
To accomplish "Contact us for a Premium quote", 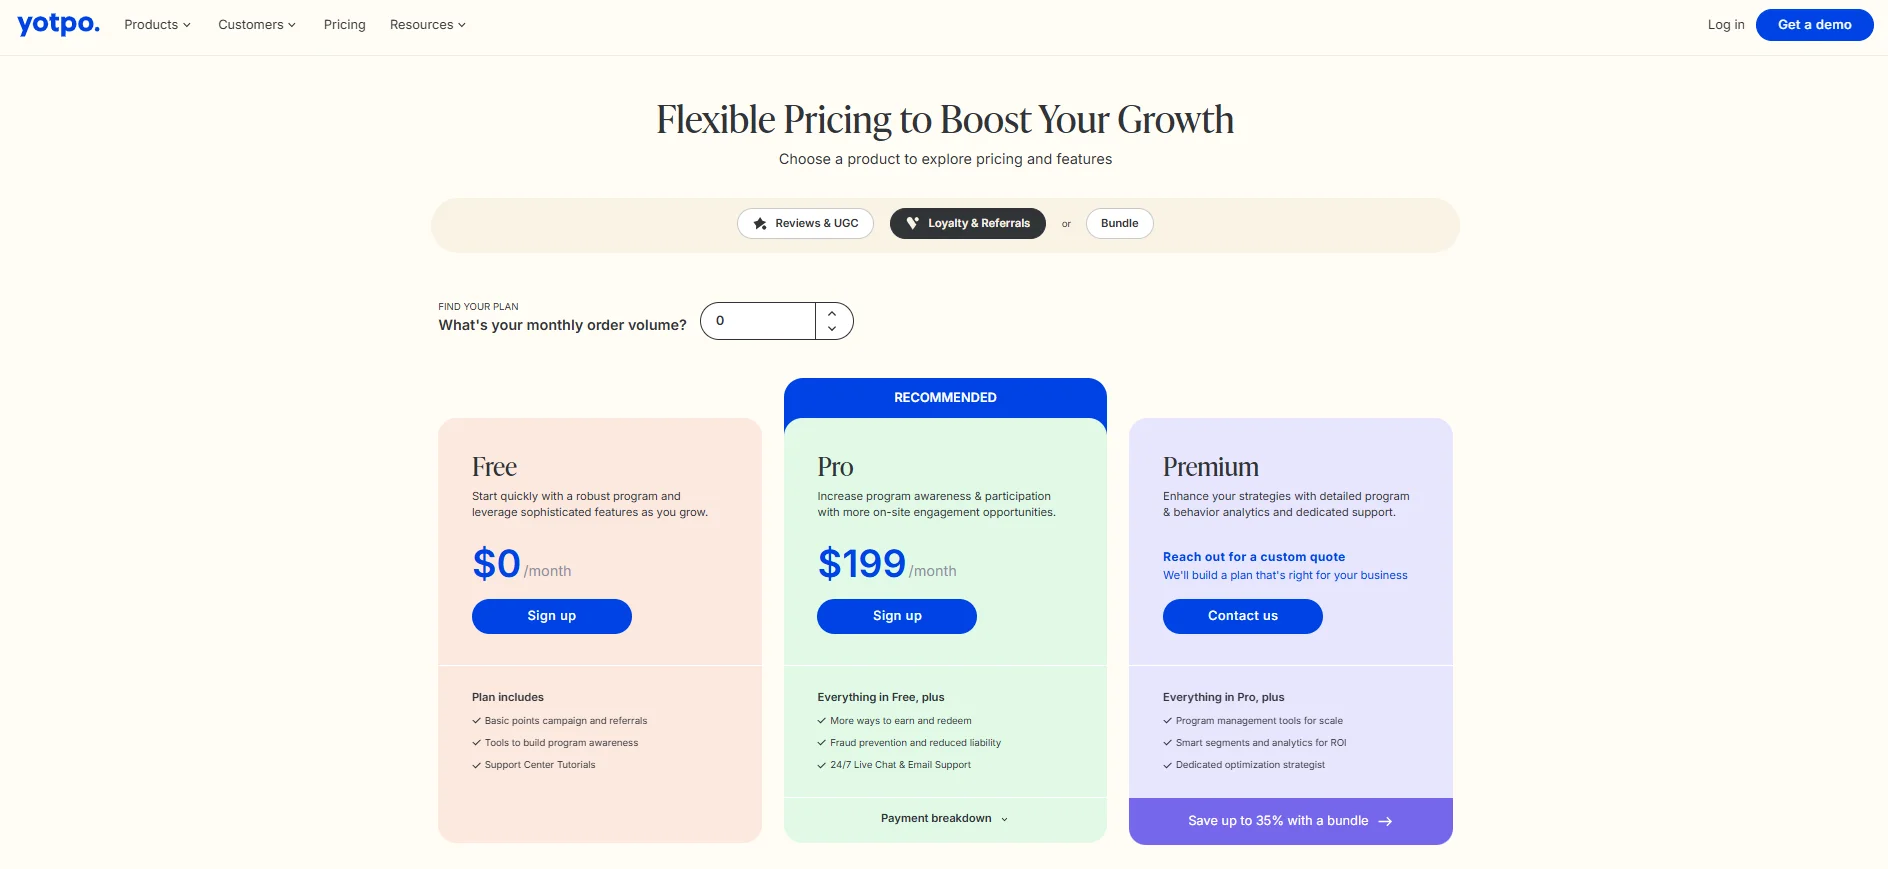I will click(x=1242, y=616).
